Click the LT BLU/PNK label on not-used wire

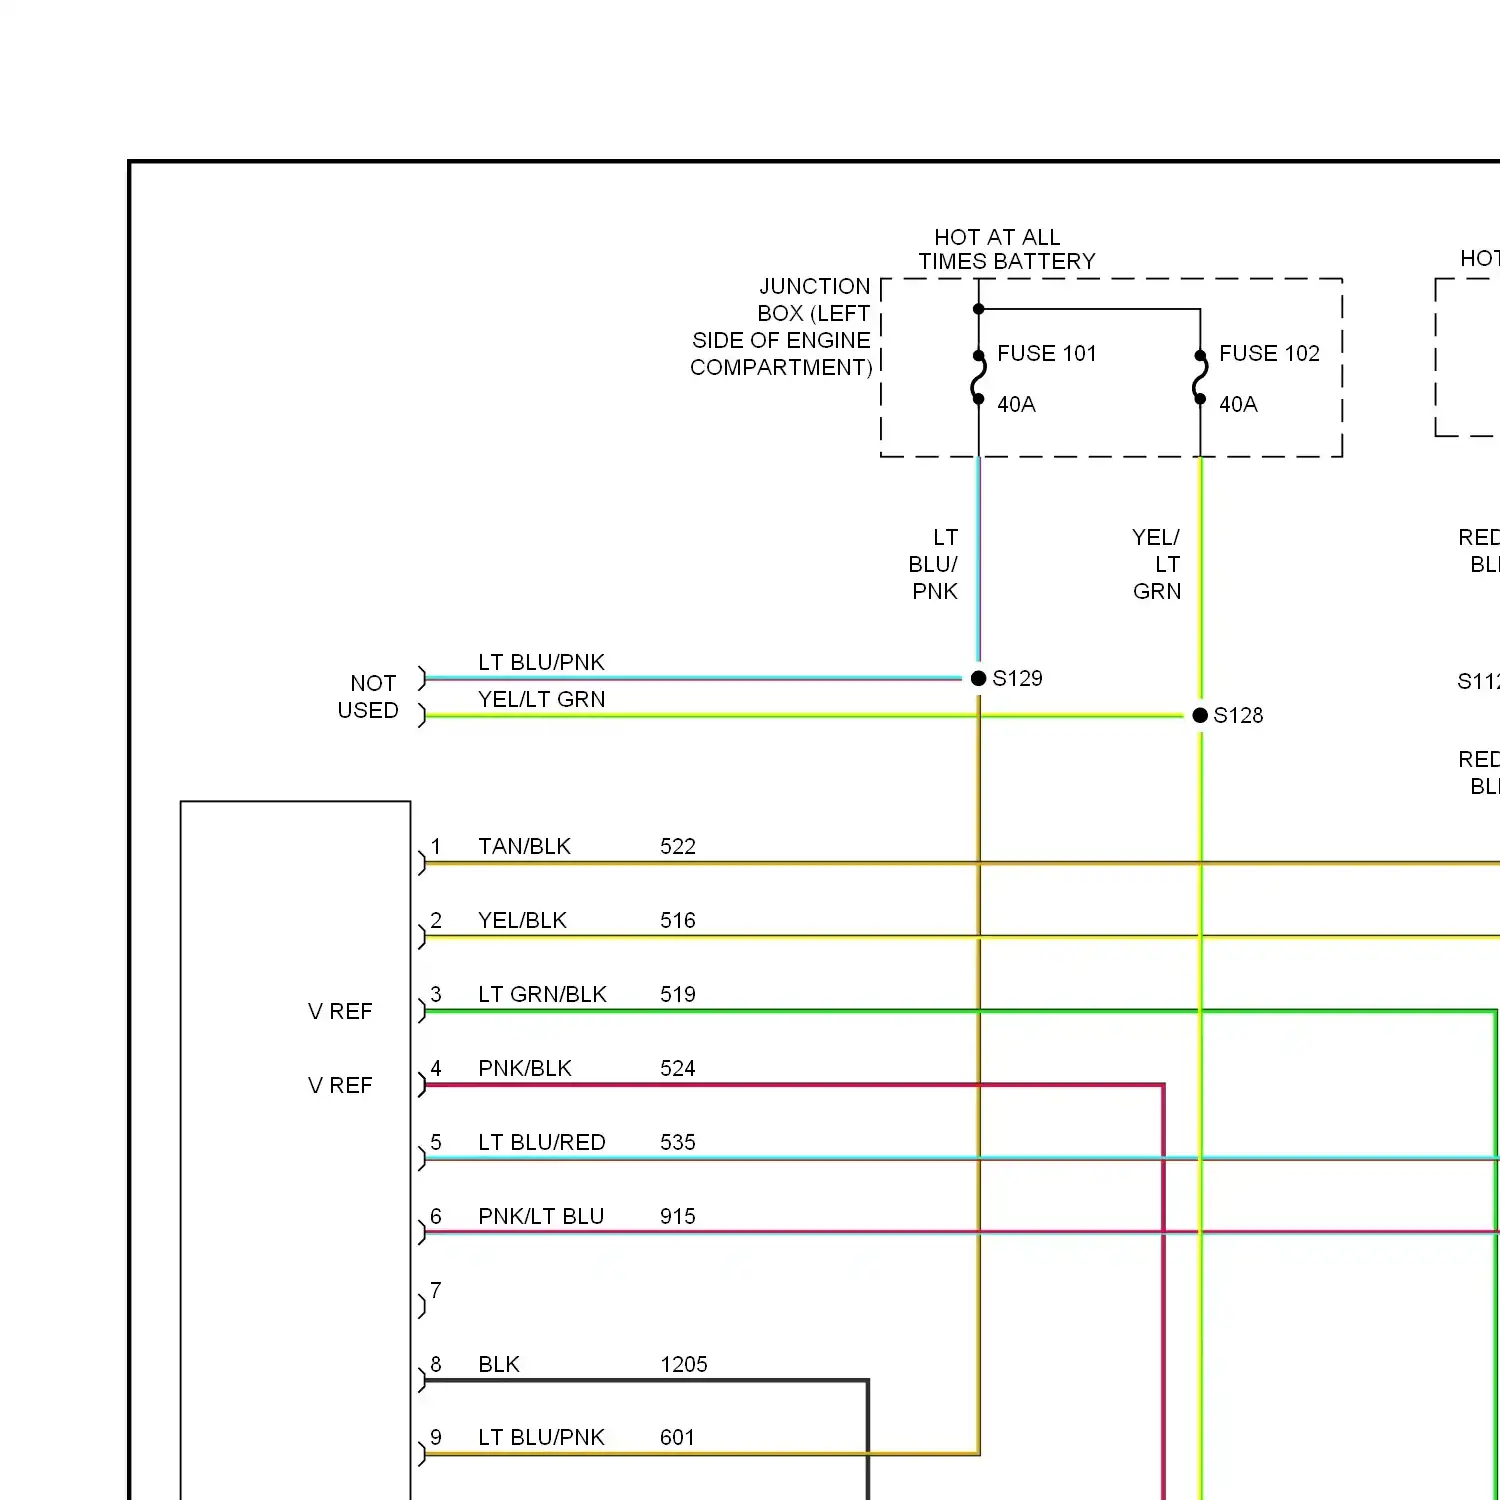tap(541, 663)
